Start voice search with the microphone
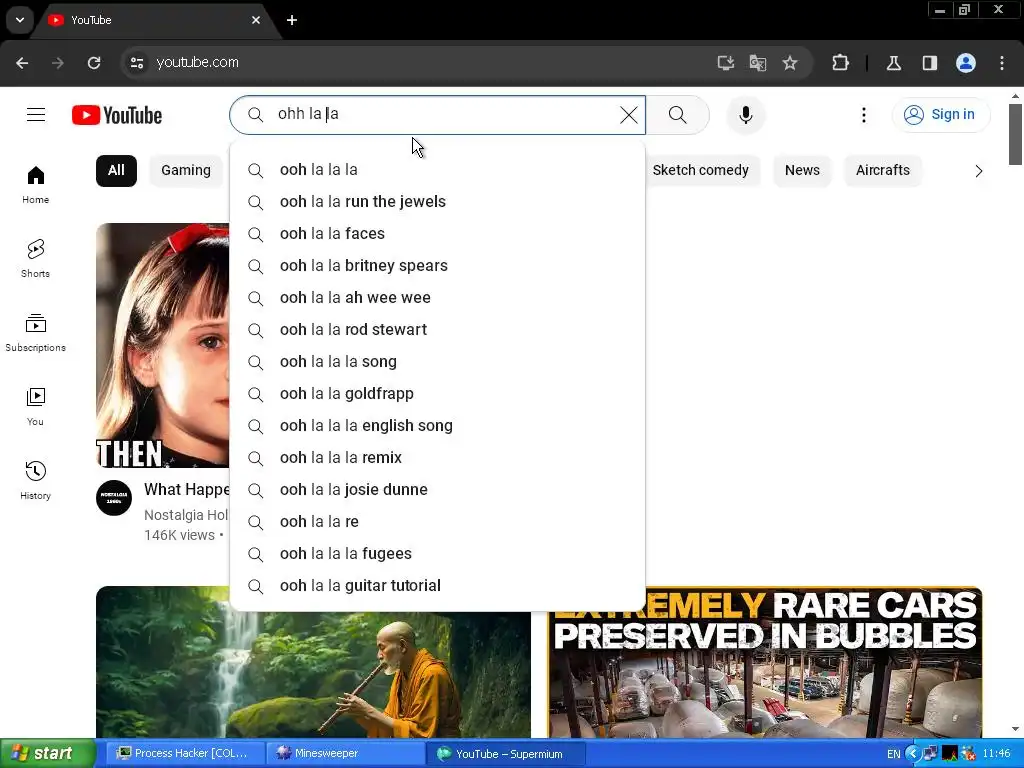Screen dimensions: 1024x768 coord(745,115)
